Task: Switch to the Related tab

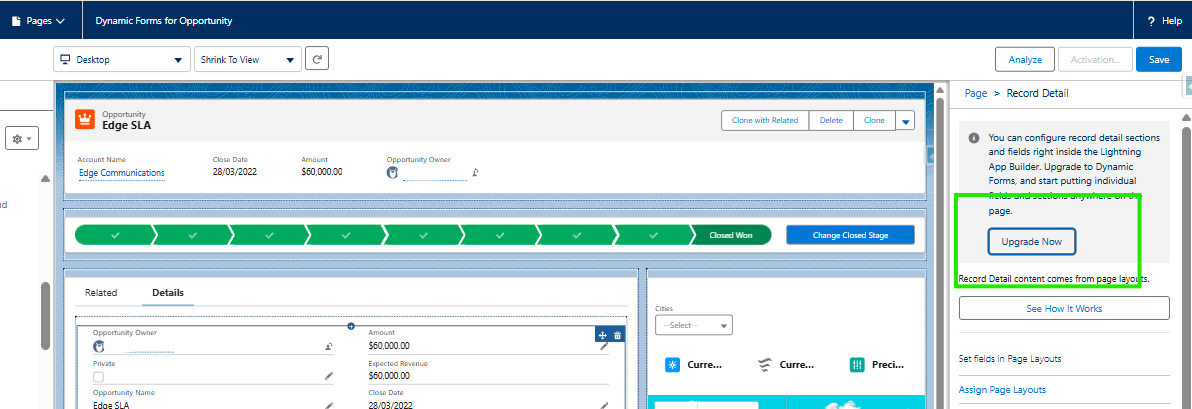Action: coord(101,293)
